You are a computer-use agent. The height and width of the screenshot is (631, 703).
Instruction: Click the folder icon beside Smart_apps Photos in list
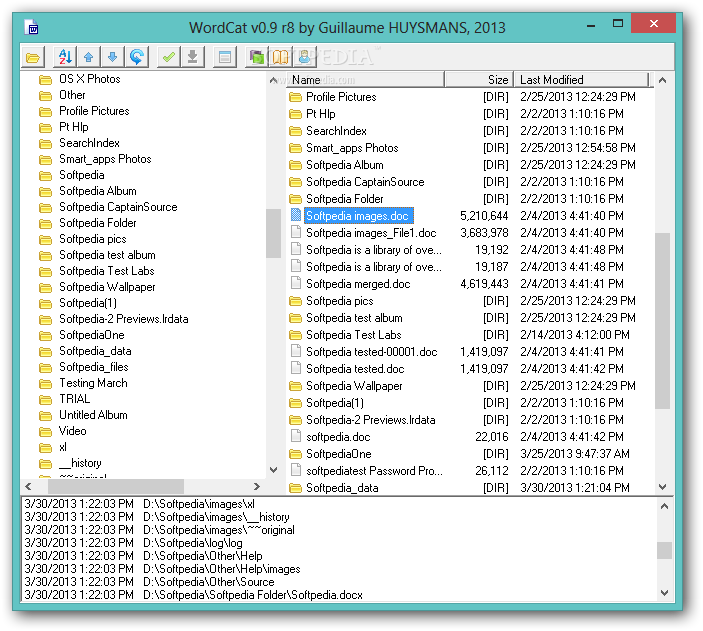point(295,148)
